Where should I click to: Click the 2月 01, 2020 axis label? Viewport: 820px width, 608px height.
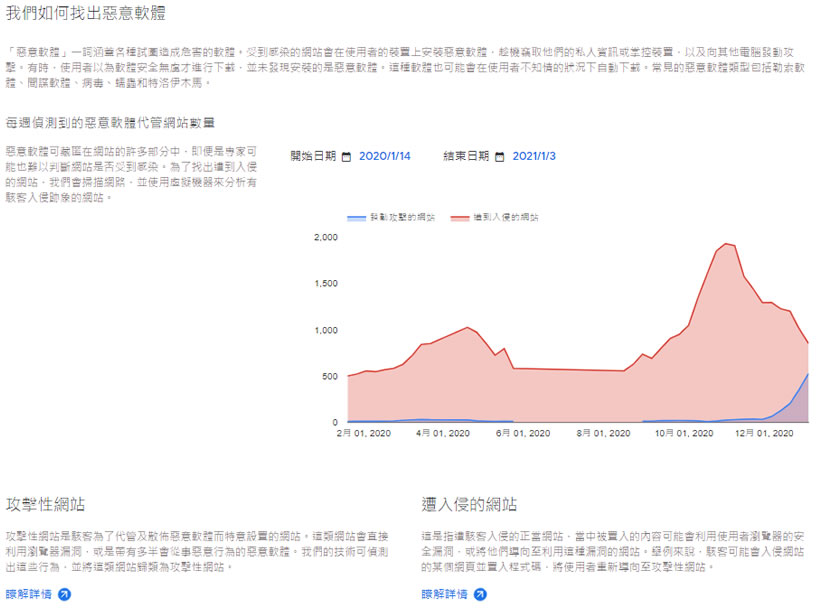tap(363, 433)
